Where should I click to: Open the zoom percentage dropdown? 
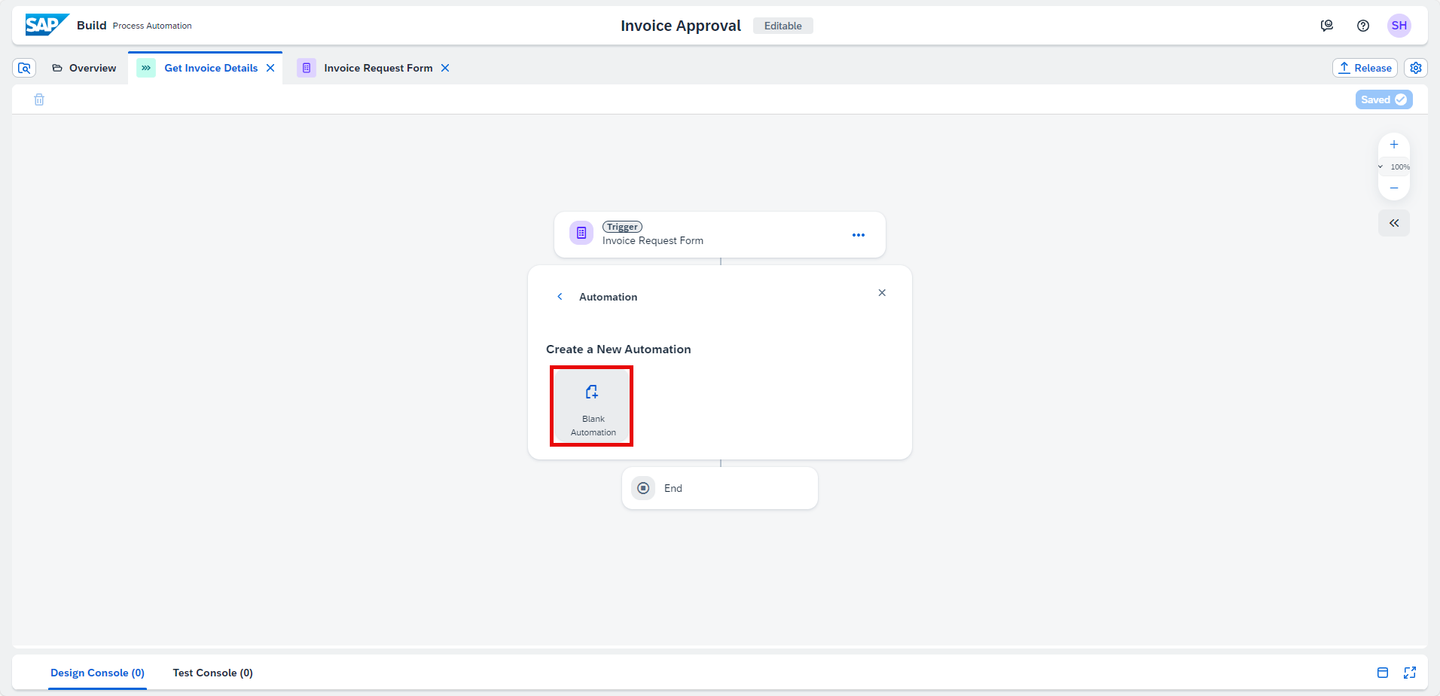pos(1394,167)
